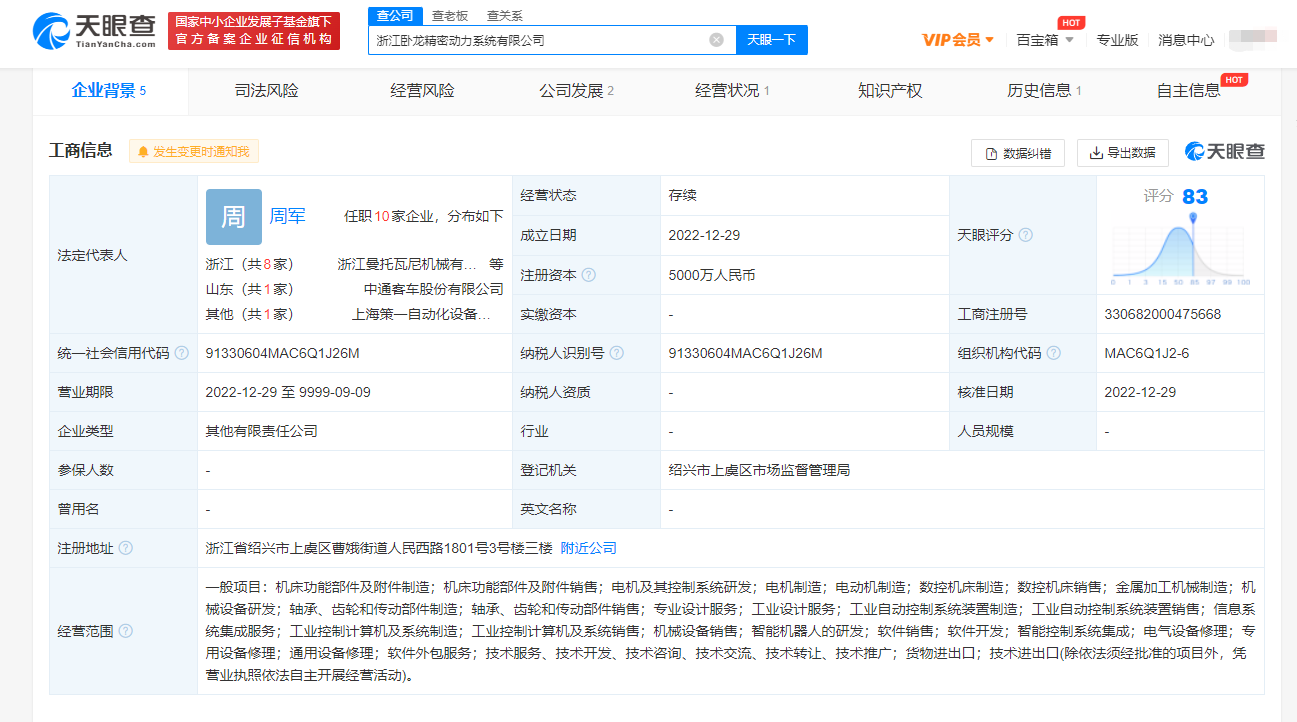
Task: Click the credit code 91330604MAC6Q1J26M under 统一社会信用代码
Action: click(282, 353)
